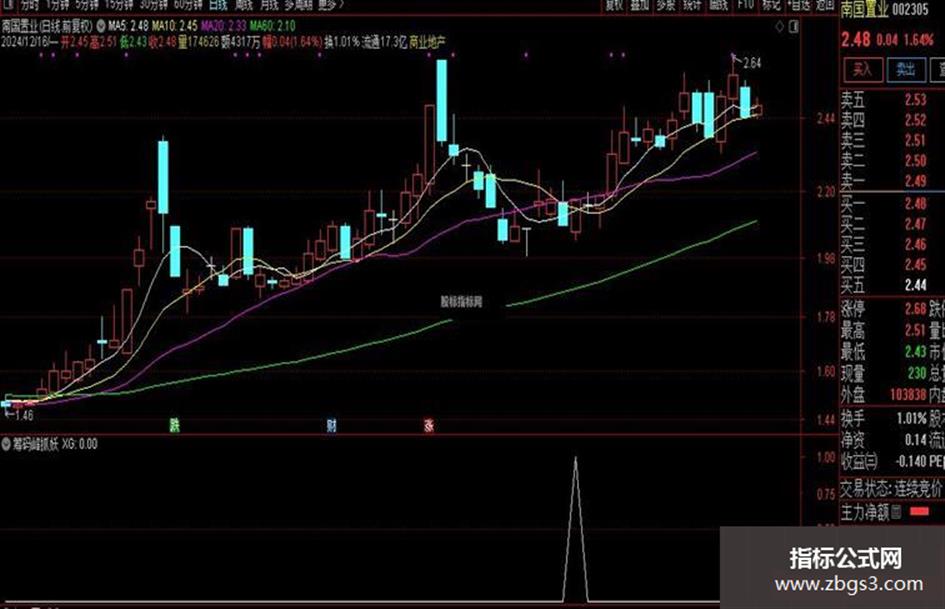
Task: Click the MA60: 2.10 indicator label
Action: [x=272, y=26]
